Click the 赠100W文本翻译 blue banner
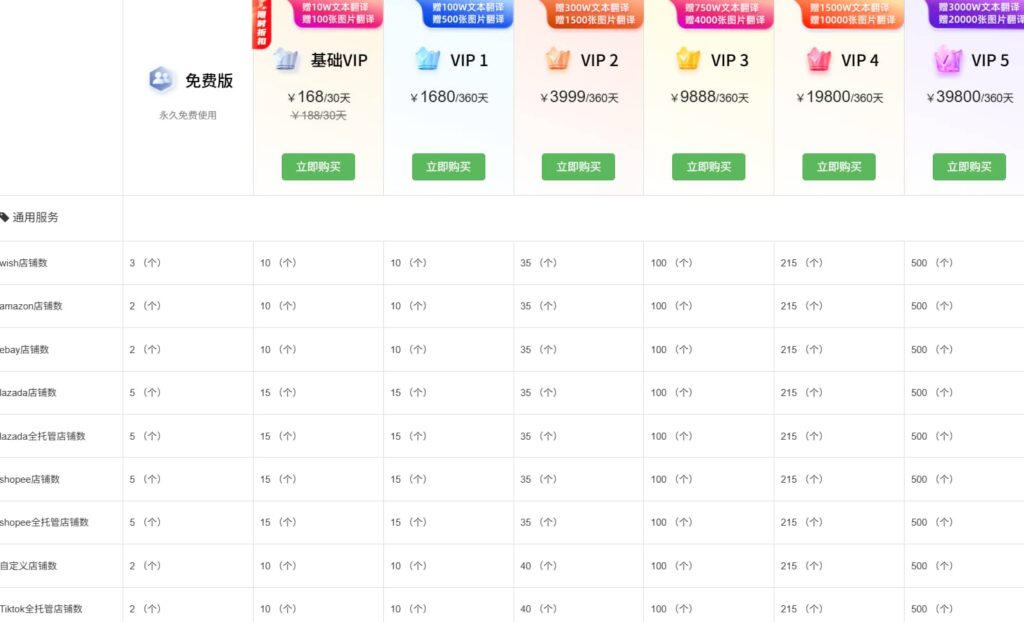The image size is (1024, 622). point(468,13)
